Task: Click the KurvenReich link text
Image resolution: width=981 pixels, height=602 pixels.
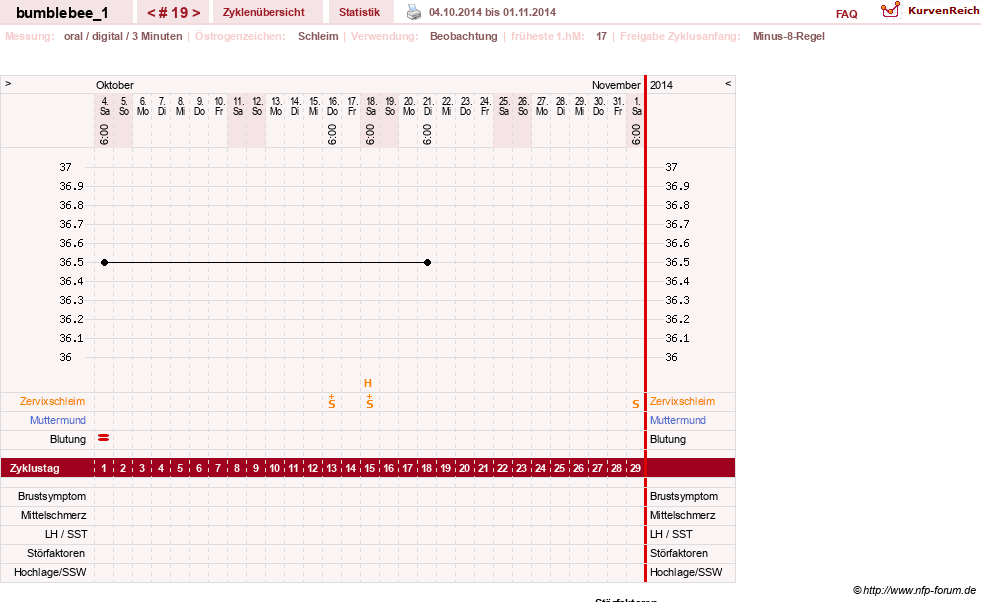Action: point(943,11)
